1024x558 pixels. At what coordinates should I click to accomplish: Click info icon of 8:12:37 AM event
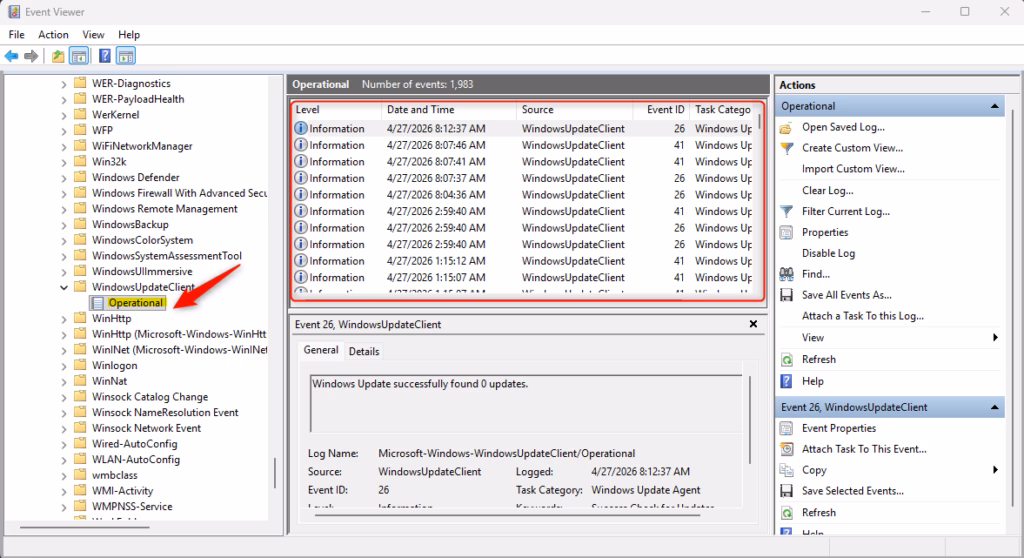[x=300, y=129]
